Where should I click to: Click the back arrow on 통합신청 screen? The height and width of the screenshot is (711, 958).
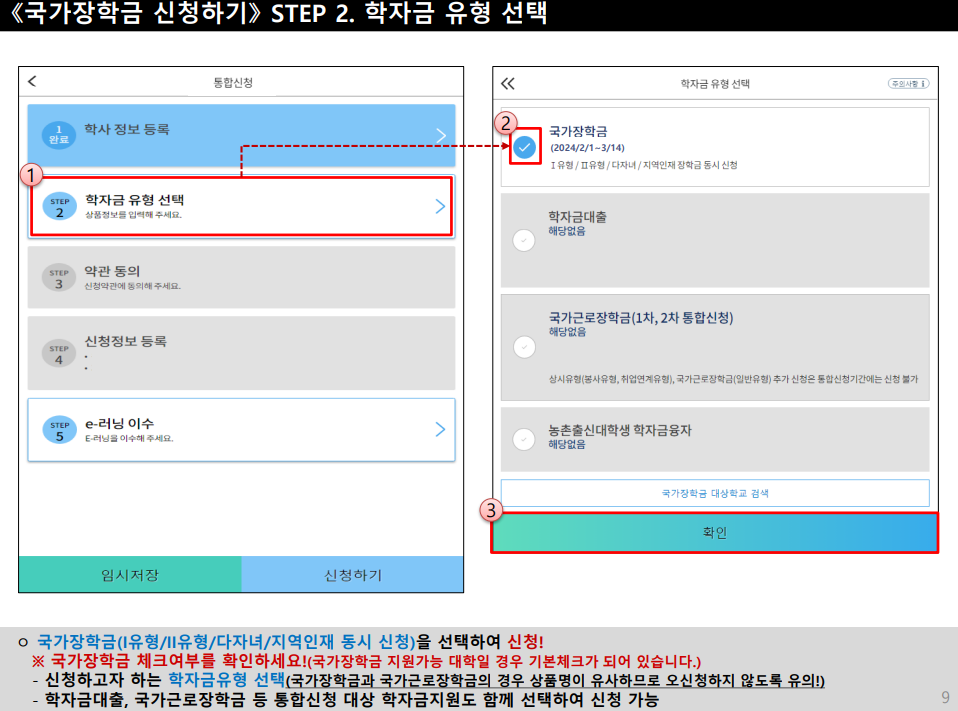pos(31,81)
